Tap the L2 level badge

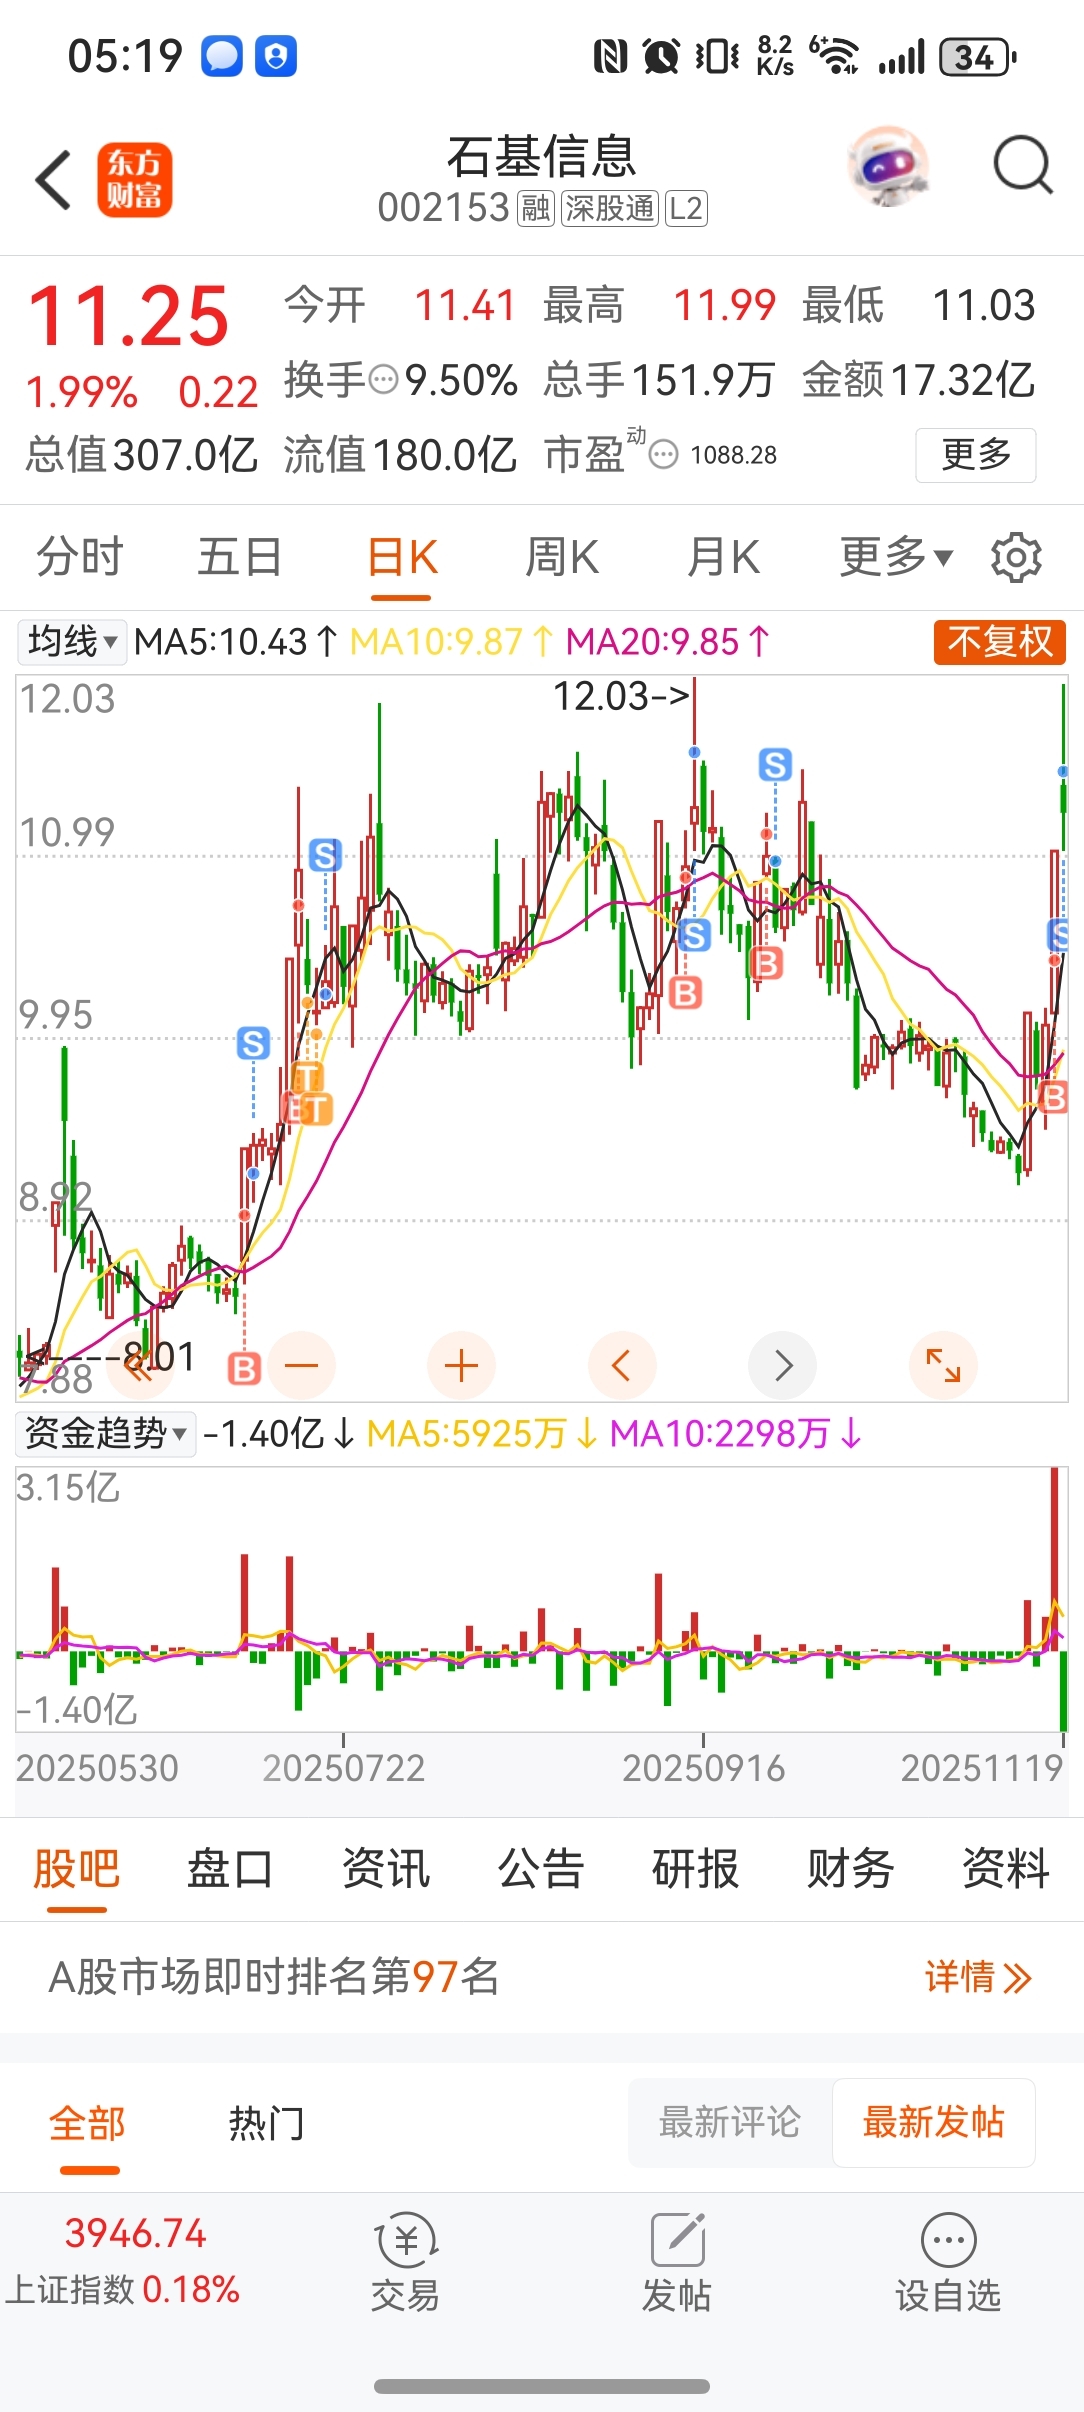tap(686, 208)
